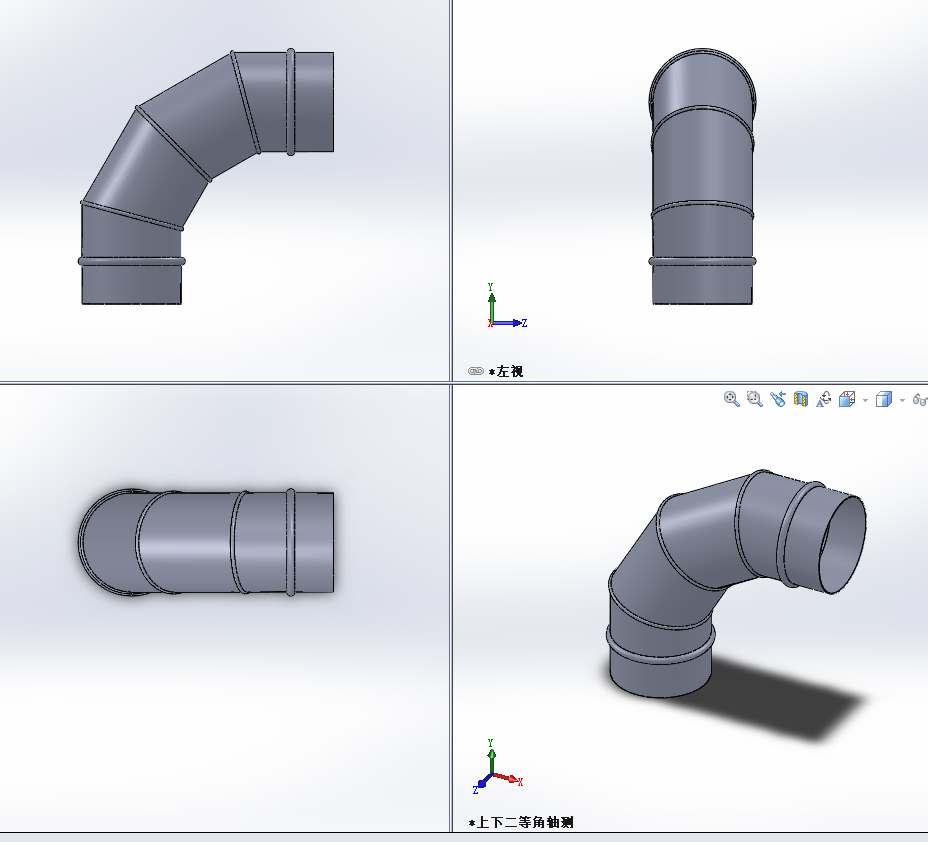Click the coordinate triad in the left-view viewport

pyautogui.click(x=506, y=307)
